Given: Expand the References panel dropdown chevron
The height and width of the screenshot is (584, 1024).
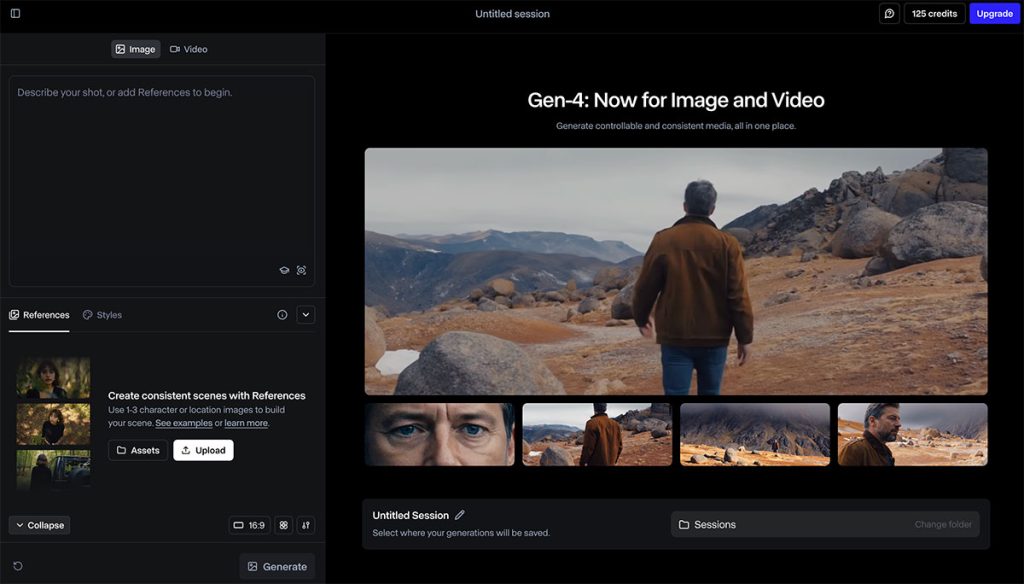Looking at the screenshot, I should click(306, 315).
